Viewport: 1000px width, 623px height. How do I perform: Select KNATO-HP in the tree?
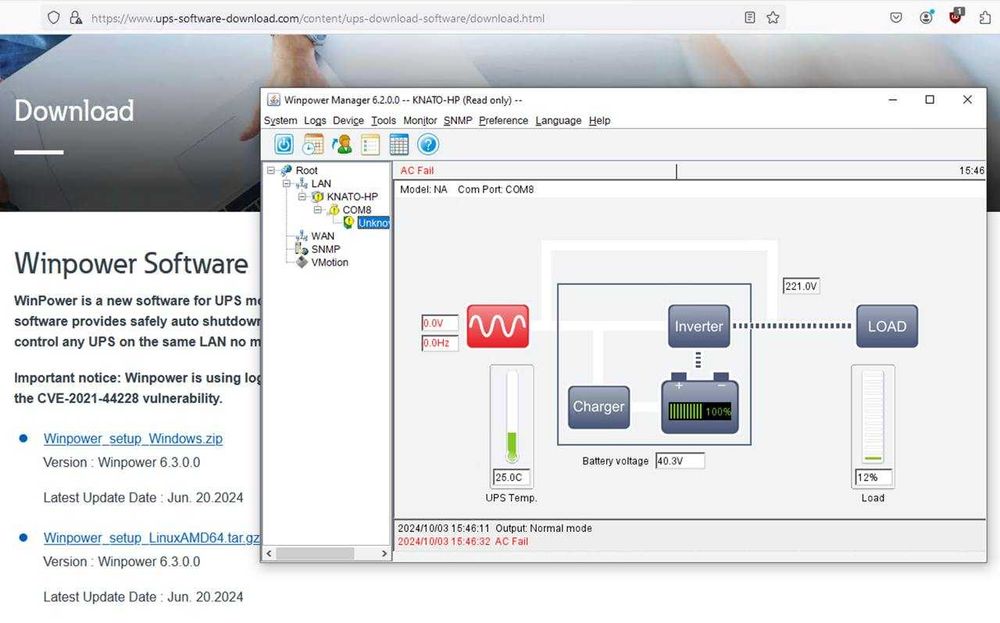(x=352, y=196)
